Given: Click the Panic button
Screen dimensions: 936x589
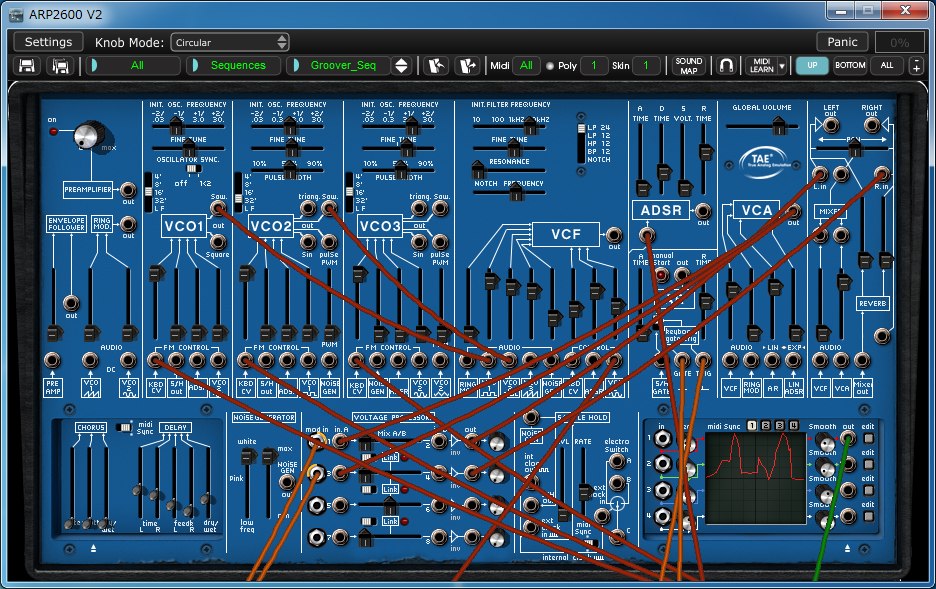Looking at the screenshot, I should pyautogui.click(x=842, y=42).
